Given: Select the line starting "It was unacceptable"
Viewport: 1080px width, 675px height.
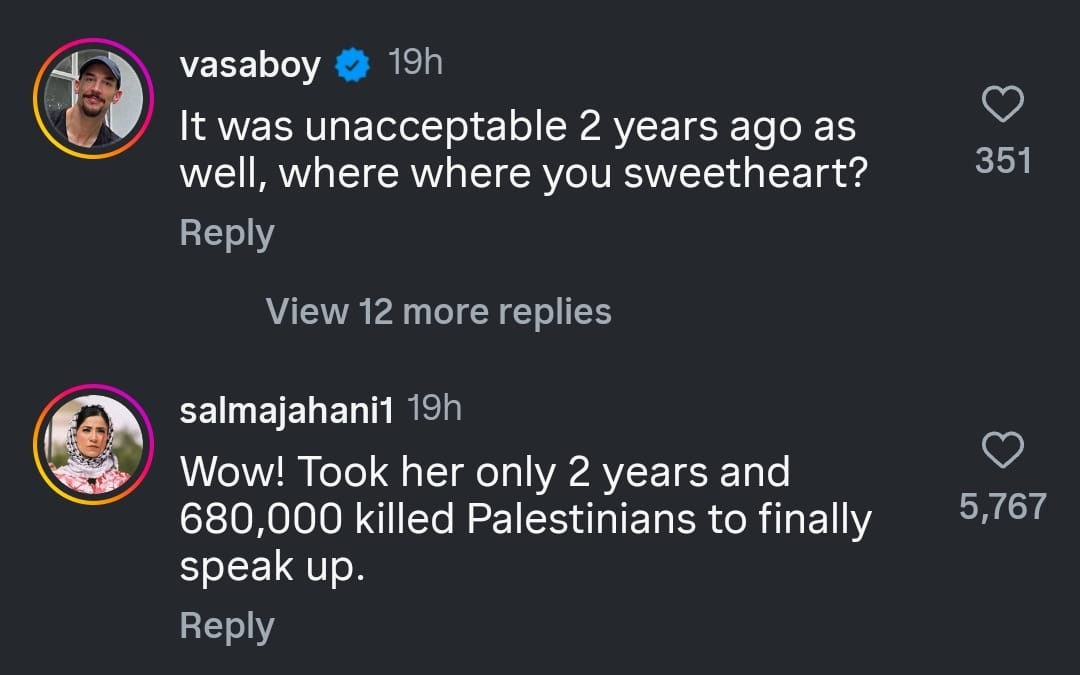Looking at the screenshot, I should [516, 127].
